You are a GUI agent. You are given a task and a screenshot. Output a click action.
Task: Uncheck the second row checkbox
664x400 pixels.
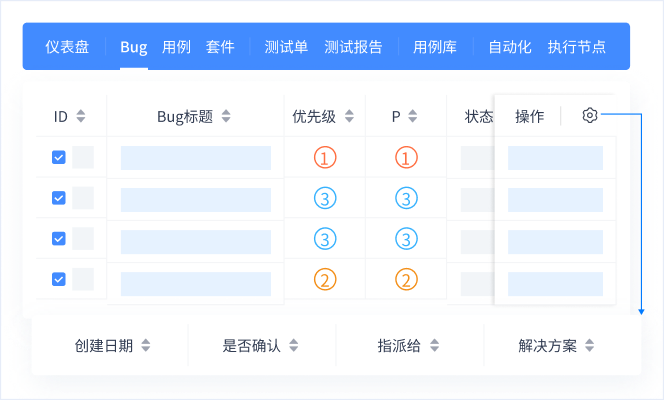pyautogui.click(x=59, y=198)
